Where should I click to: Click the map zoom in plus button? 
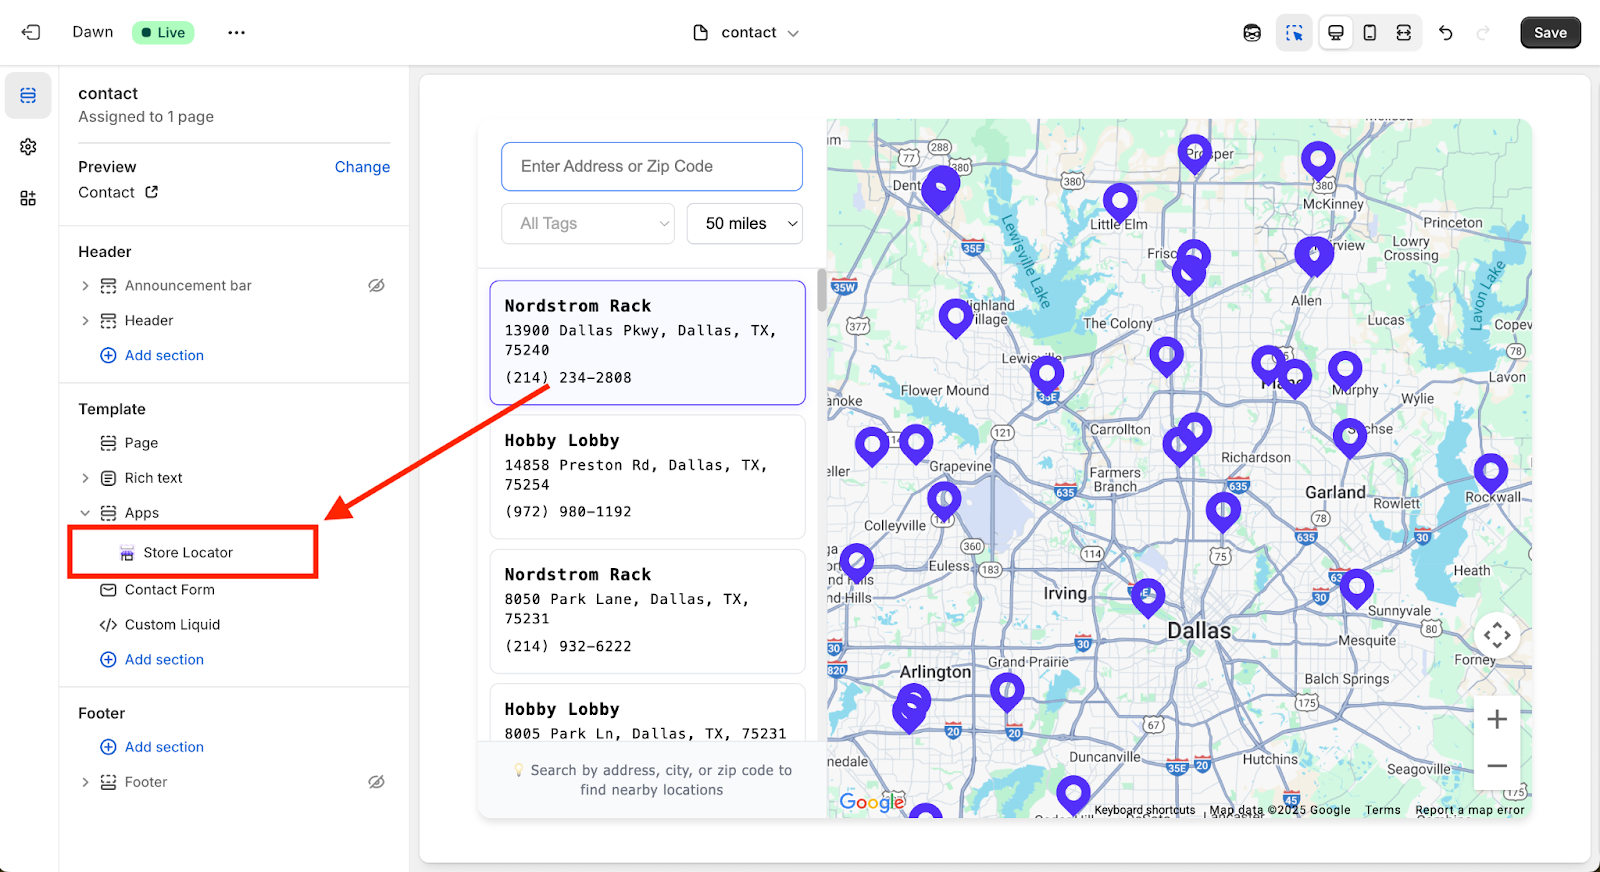click(1497, 719)
